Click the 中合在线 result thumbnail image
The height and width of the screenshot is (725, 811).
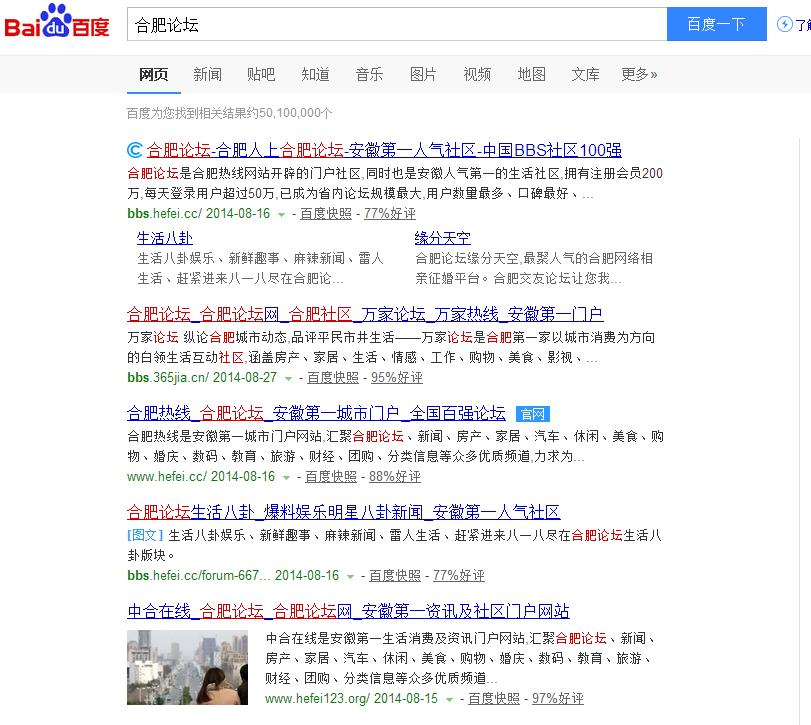point(187,668)
